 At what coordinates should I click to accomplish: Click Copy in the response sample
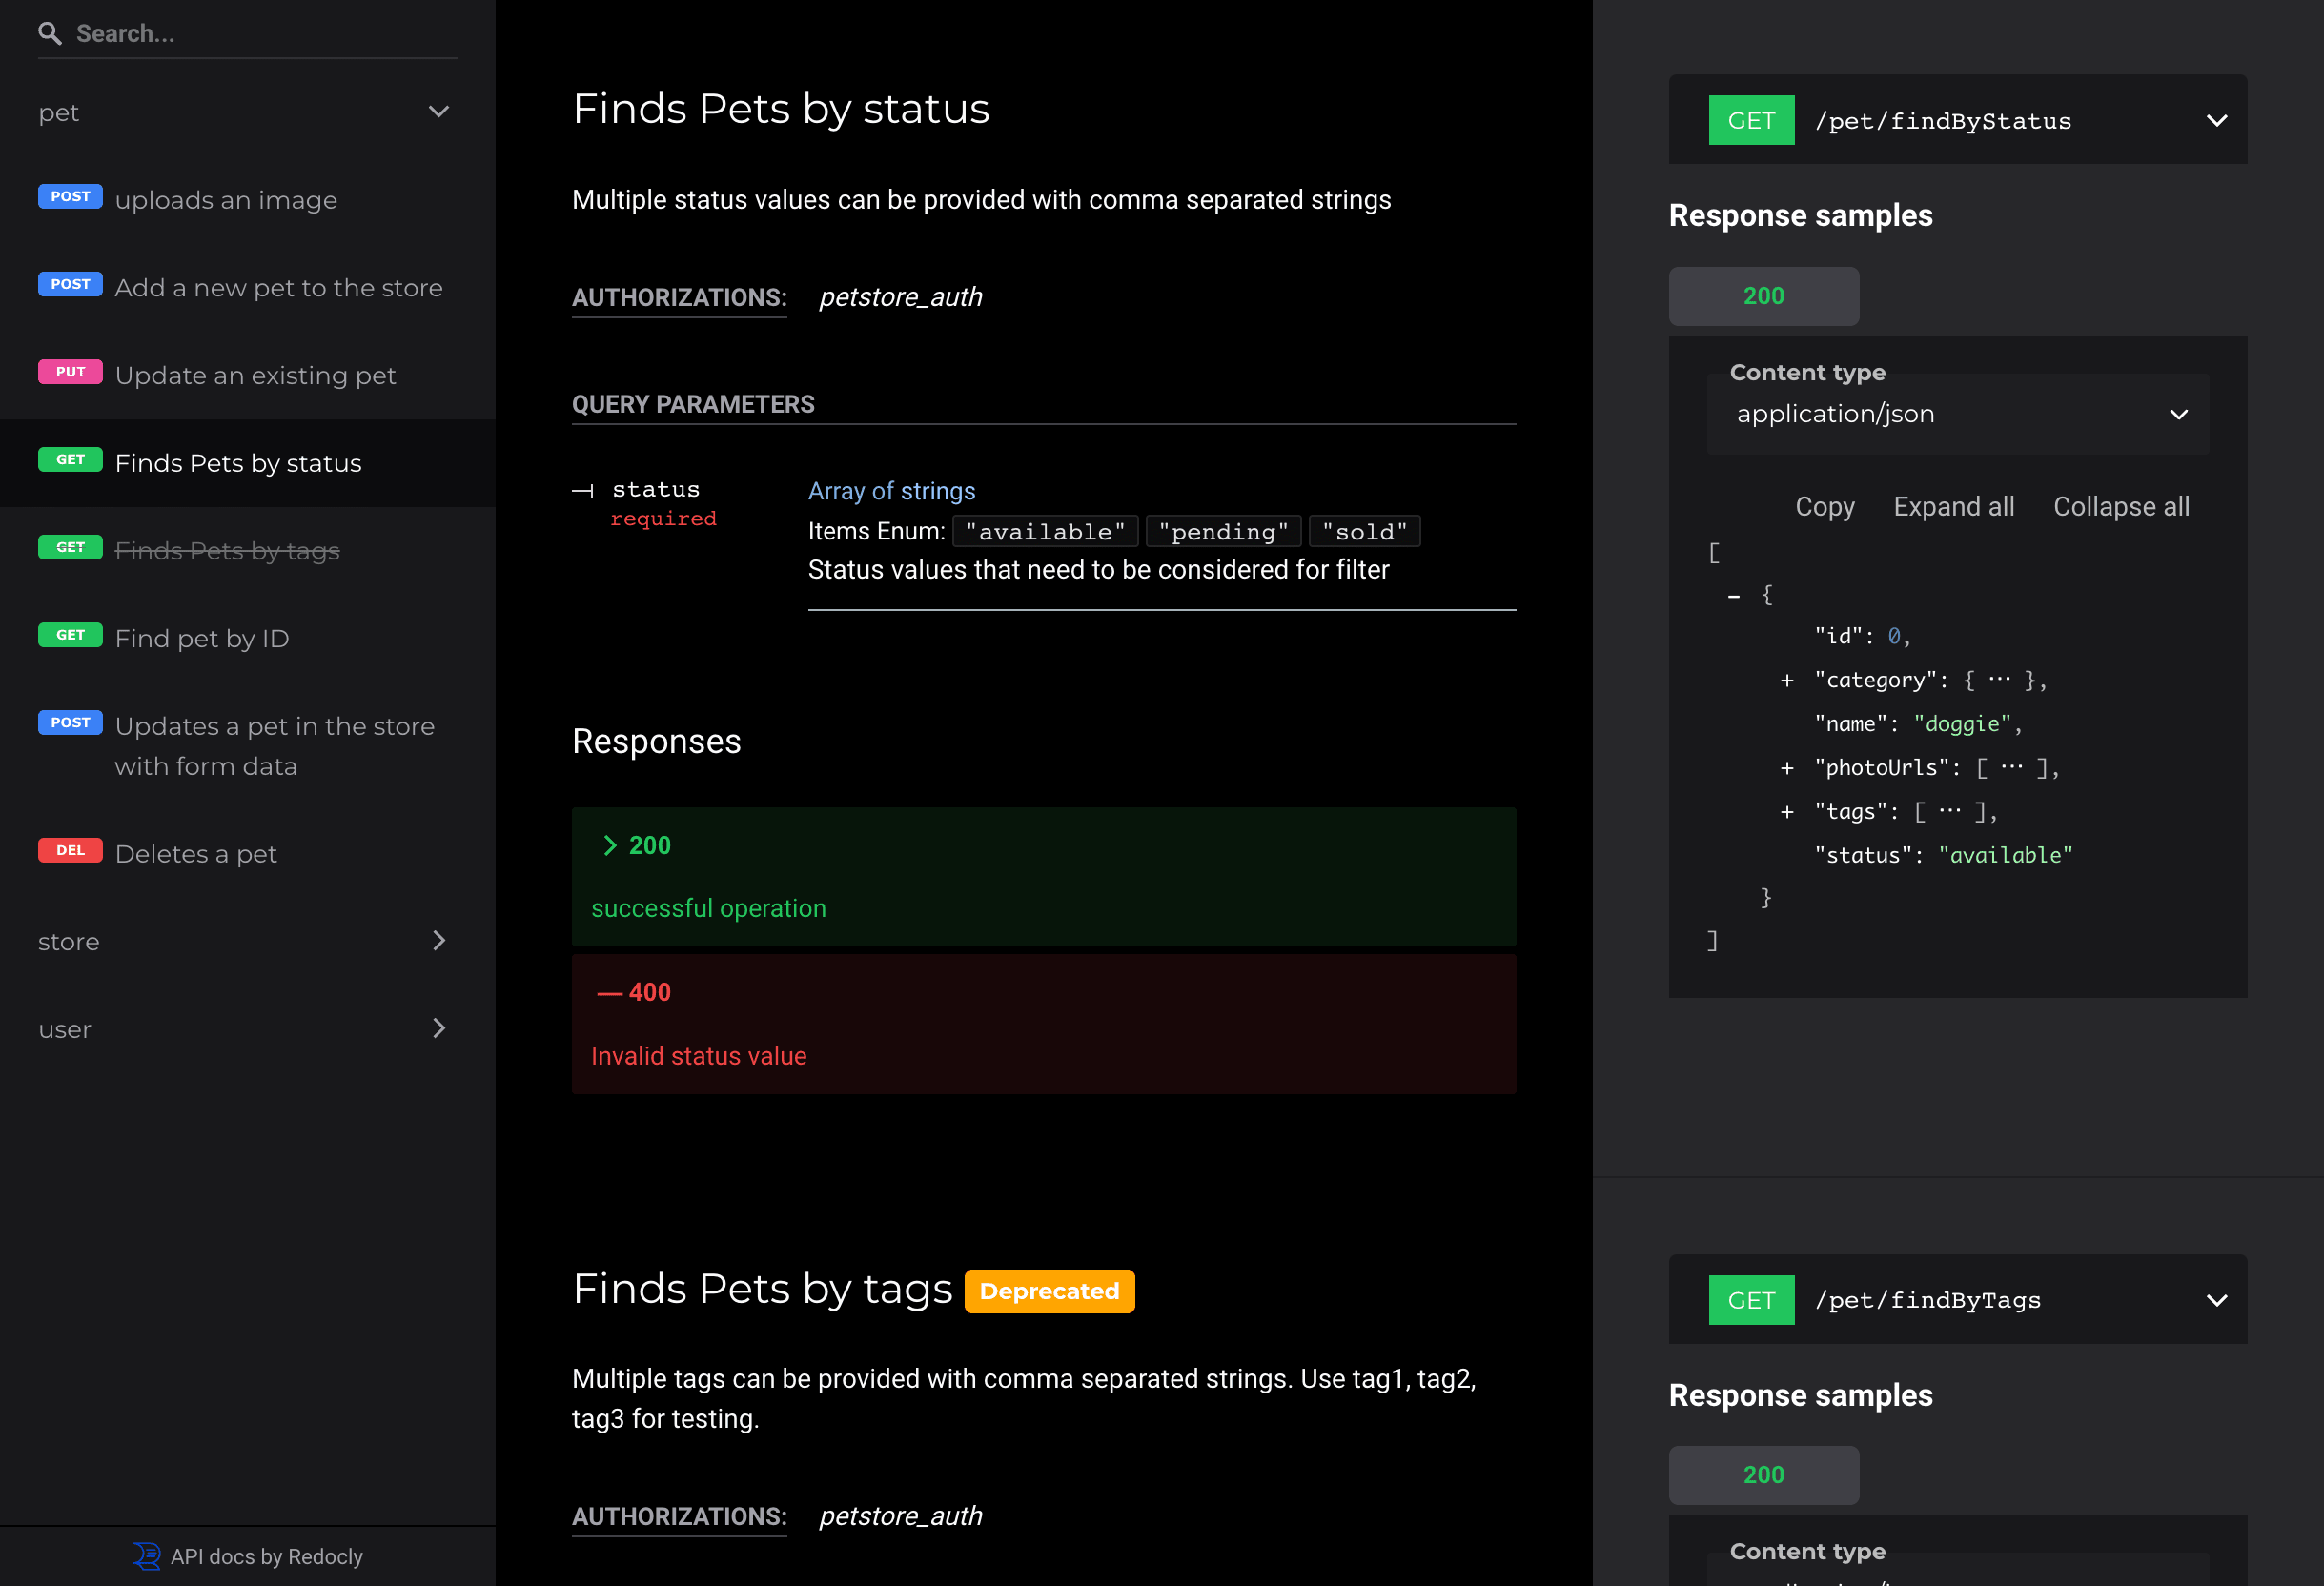1824,507
